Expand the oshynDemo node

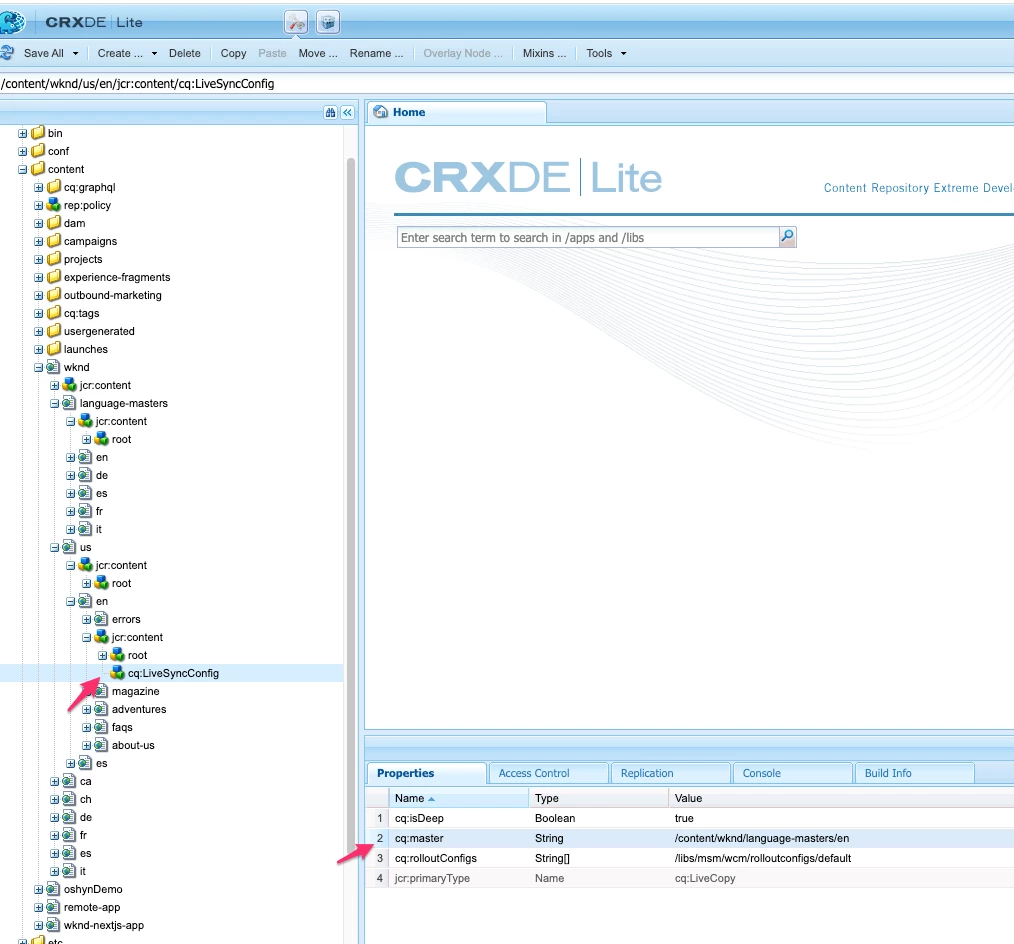click(x=39, y=890)
